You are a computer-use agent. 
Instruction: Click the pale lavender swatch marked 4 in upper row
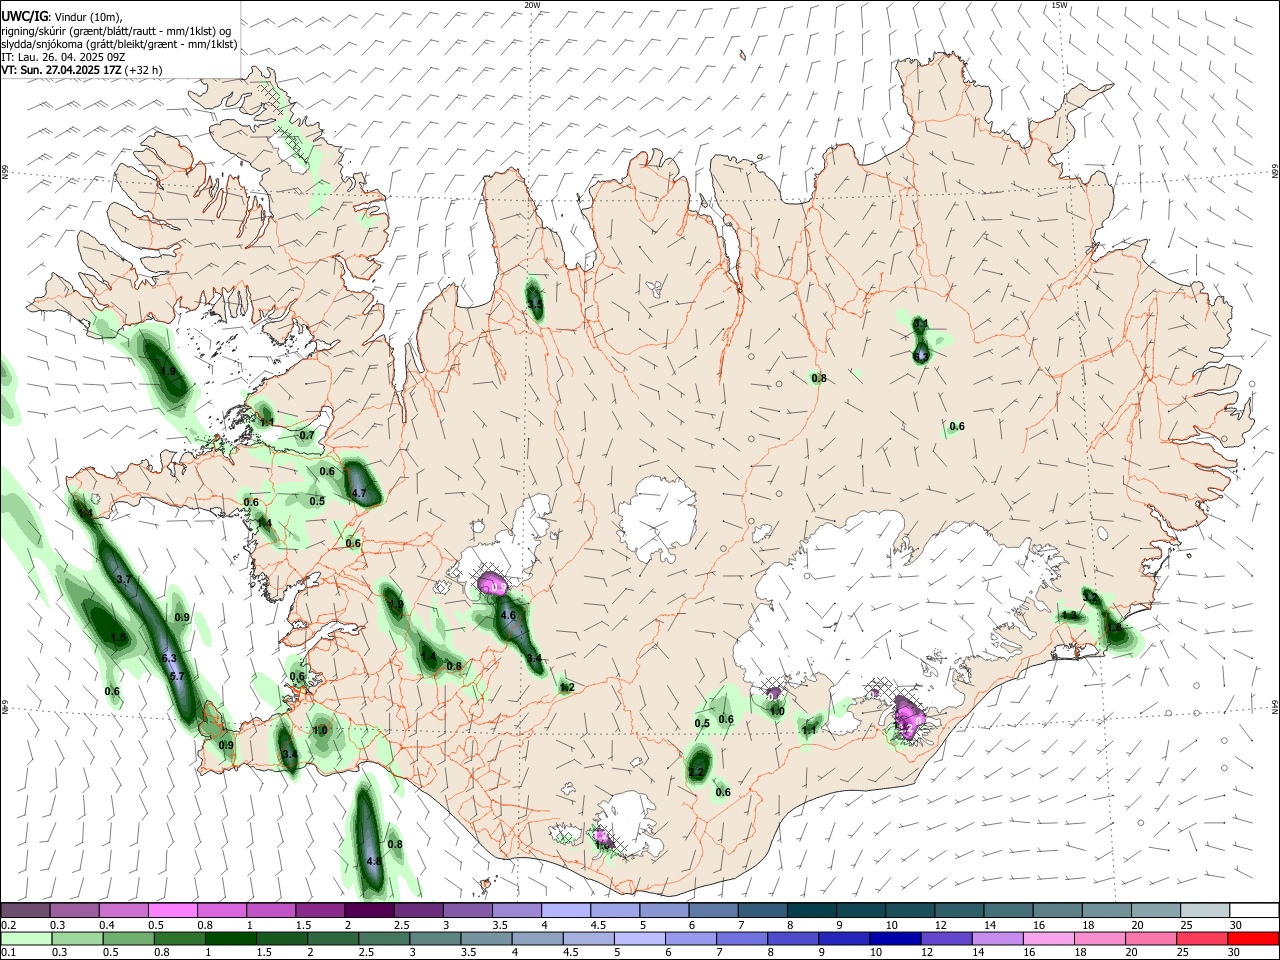coord(564,910)
